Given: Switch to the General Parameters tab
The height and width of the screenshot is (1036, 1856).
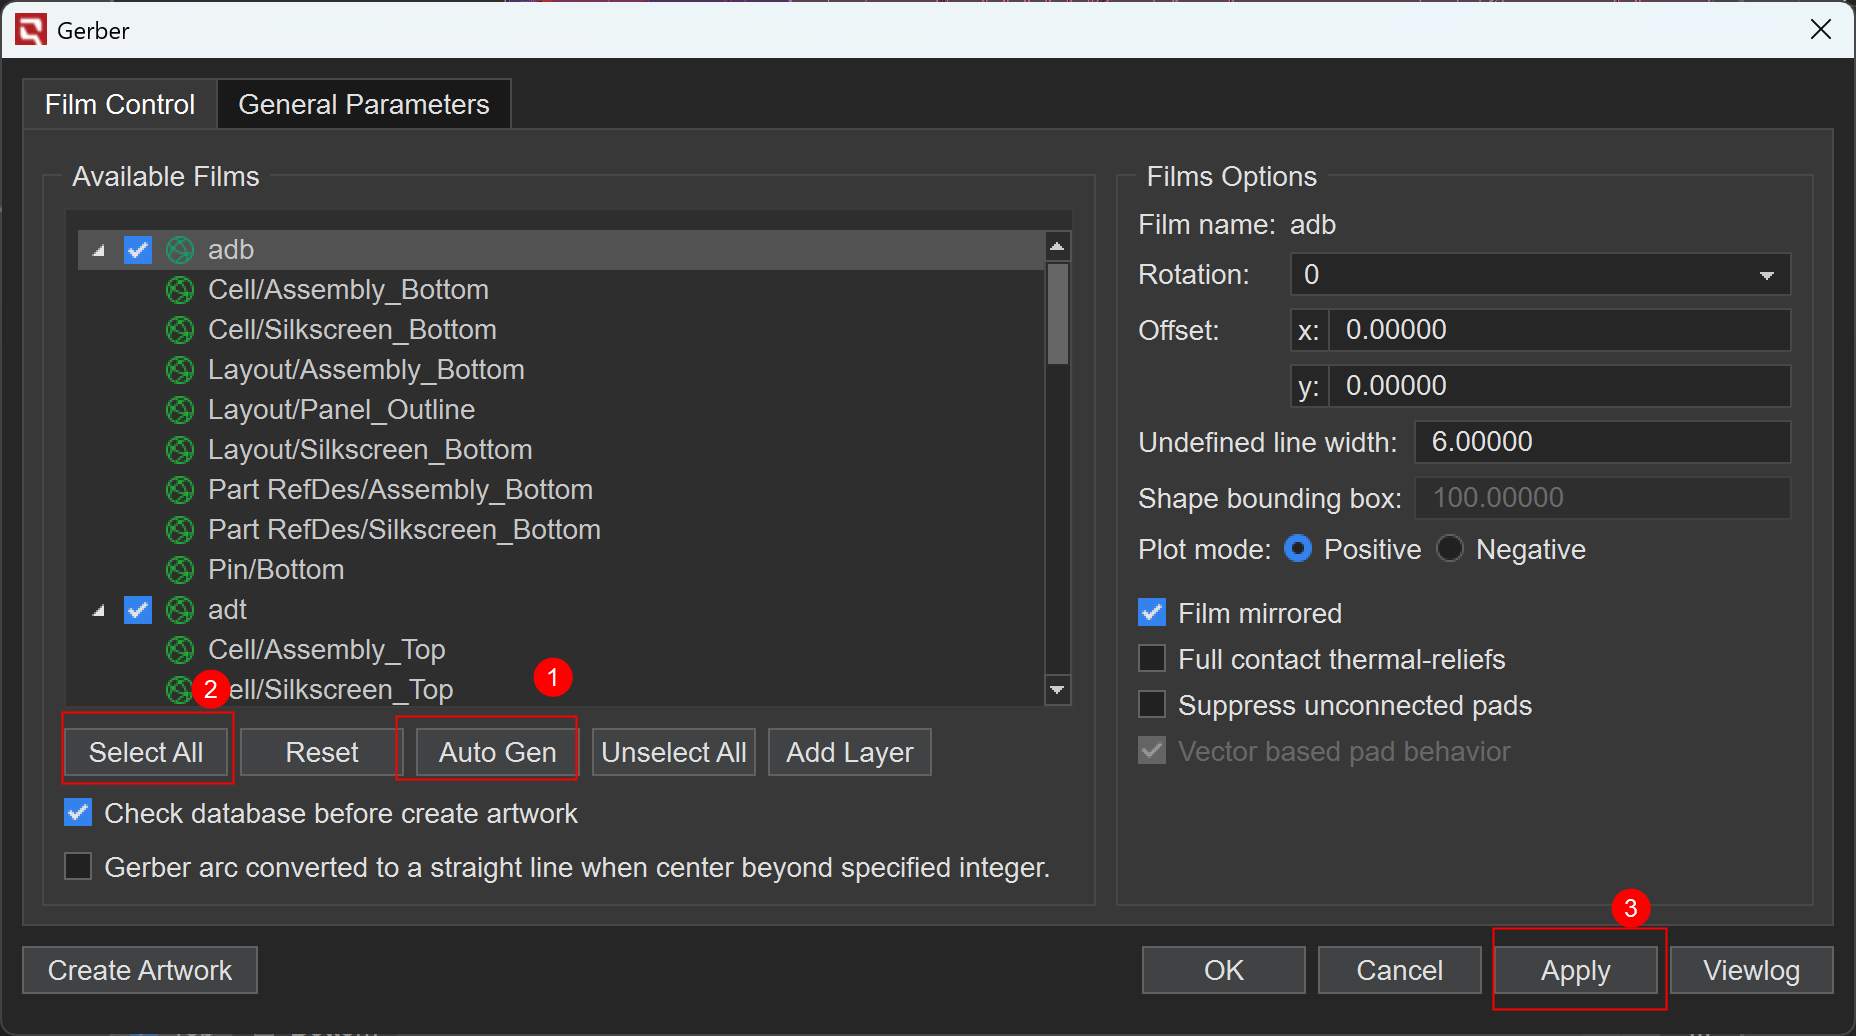Looking at the screenshot, I should tap(364, 105).
